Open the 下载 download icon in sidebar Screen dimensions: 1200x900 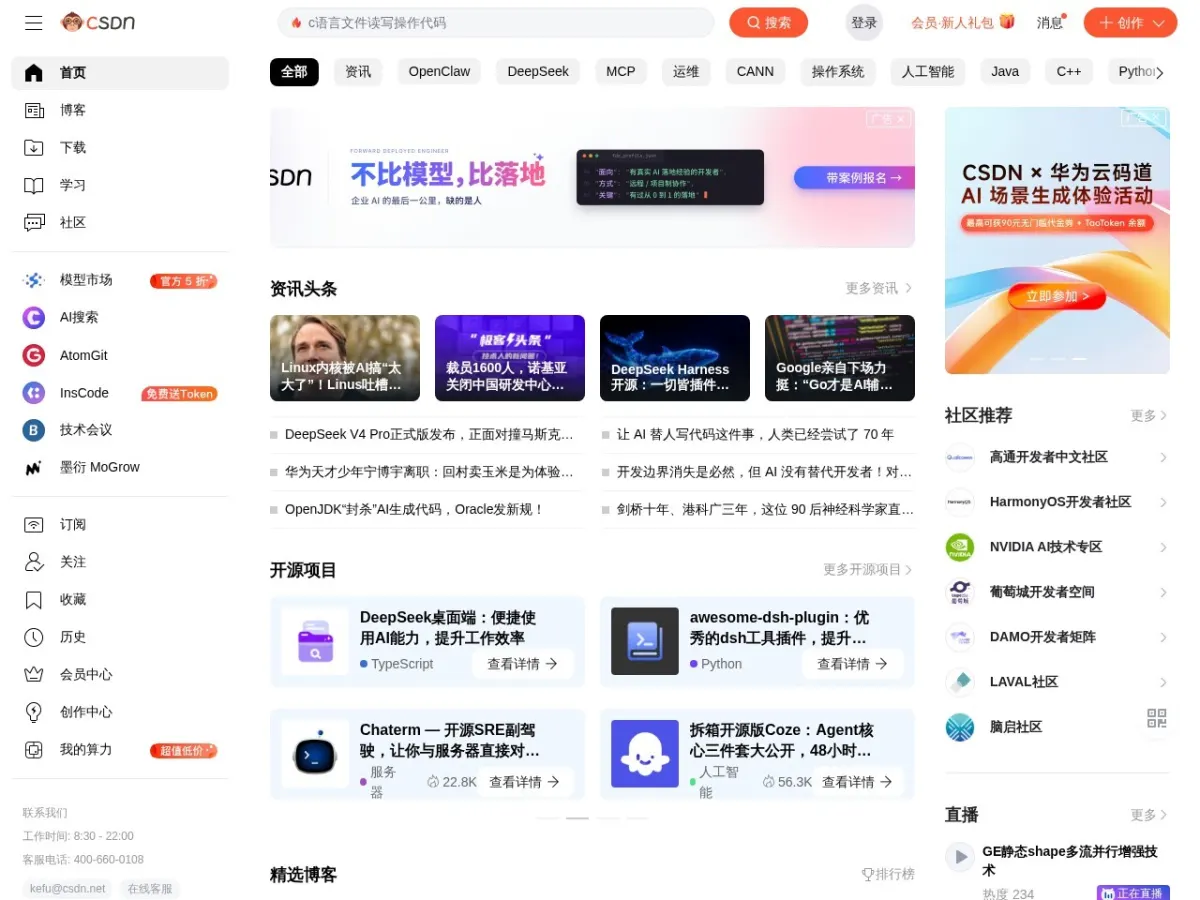tap(34, 148)
